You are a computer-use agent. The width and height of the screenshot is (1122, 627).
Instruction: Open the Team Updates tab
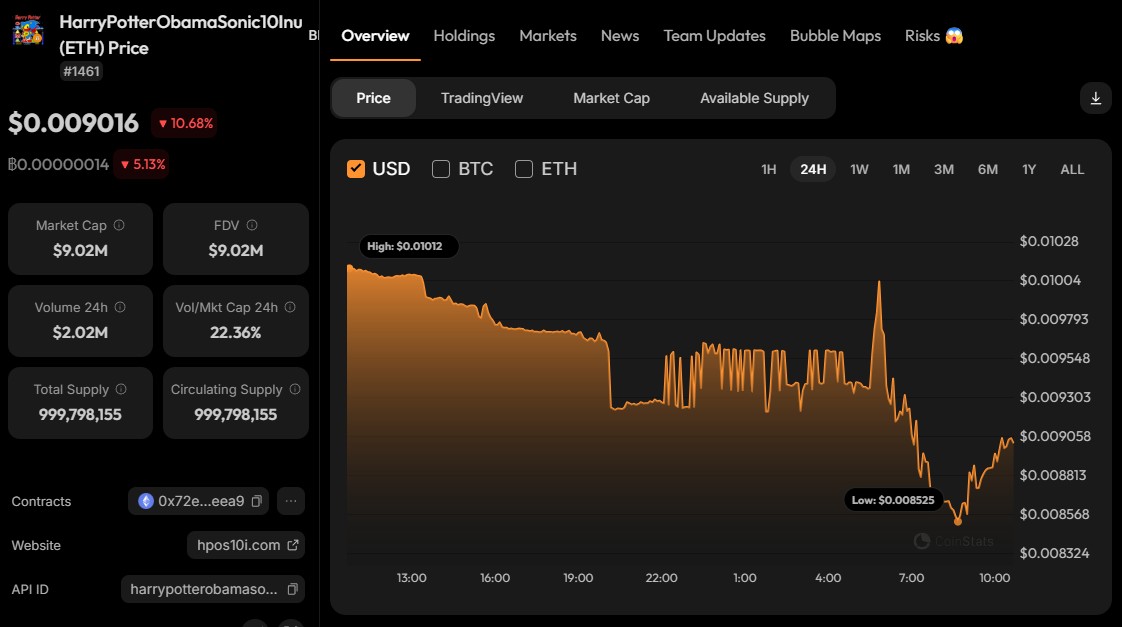click(714, 36)
